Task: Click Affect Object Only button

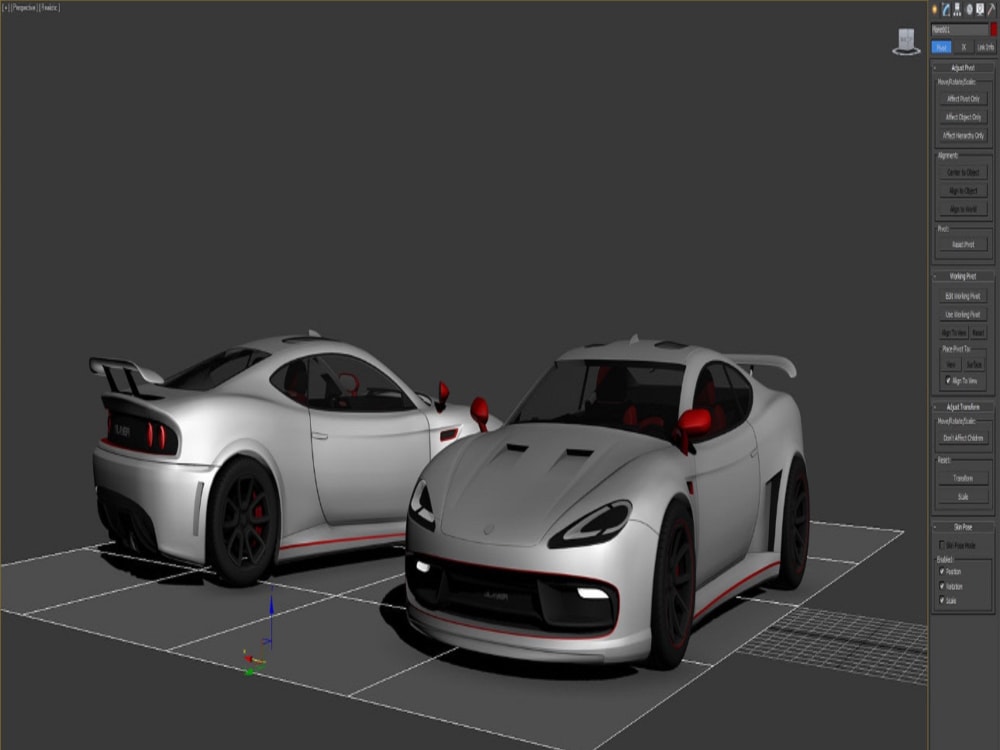Action: click(963, 117)
